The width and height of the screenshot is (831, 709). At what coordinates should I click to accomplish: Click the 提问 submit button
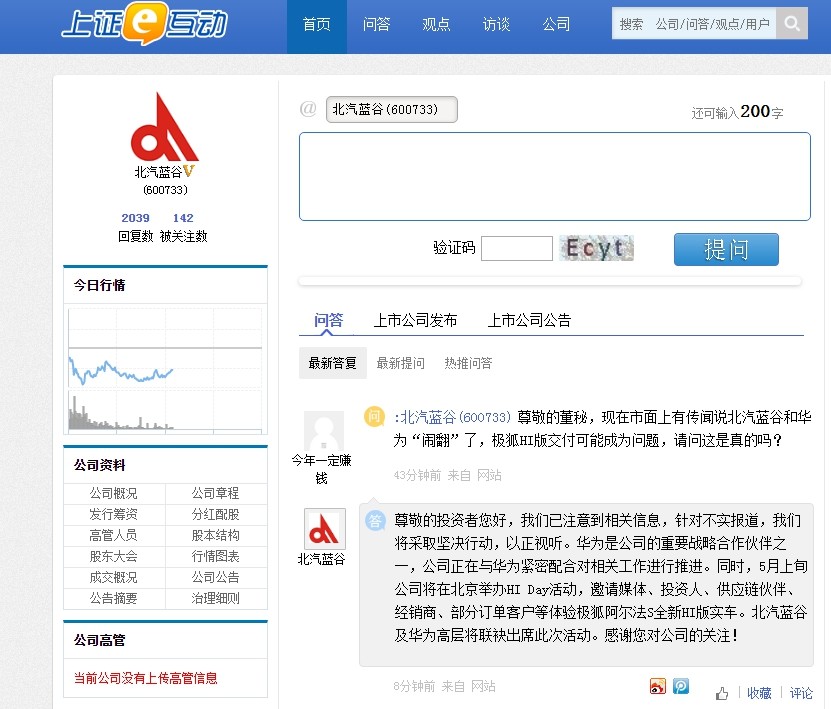click(x=726, y=249)
